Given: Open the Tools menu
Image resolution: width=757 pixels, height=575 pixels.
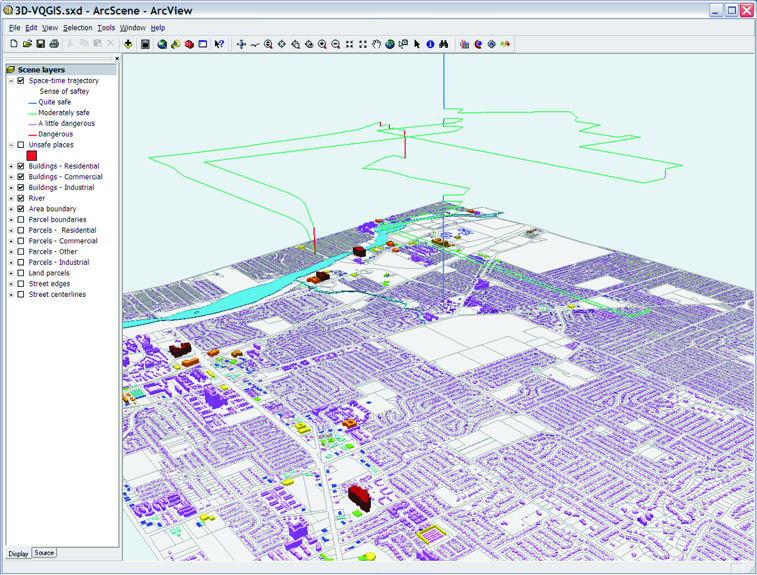Looking at the screenshot, I should point(106,28).
